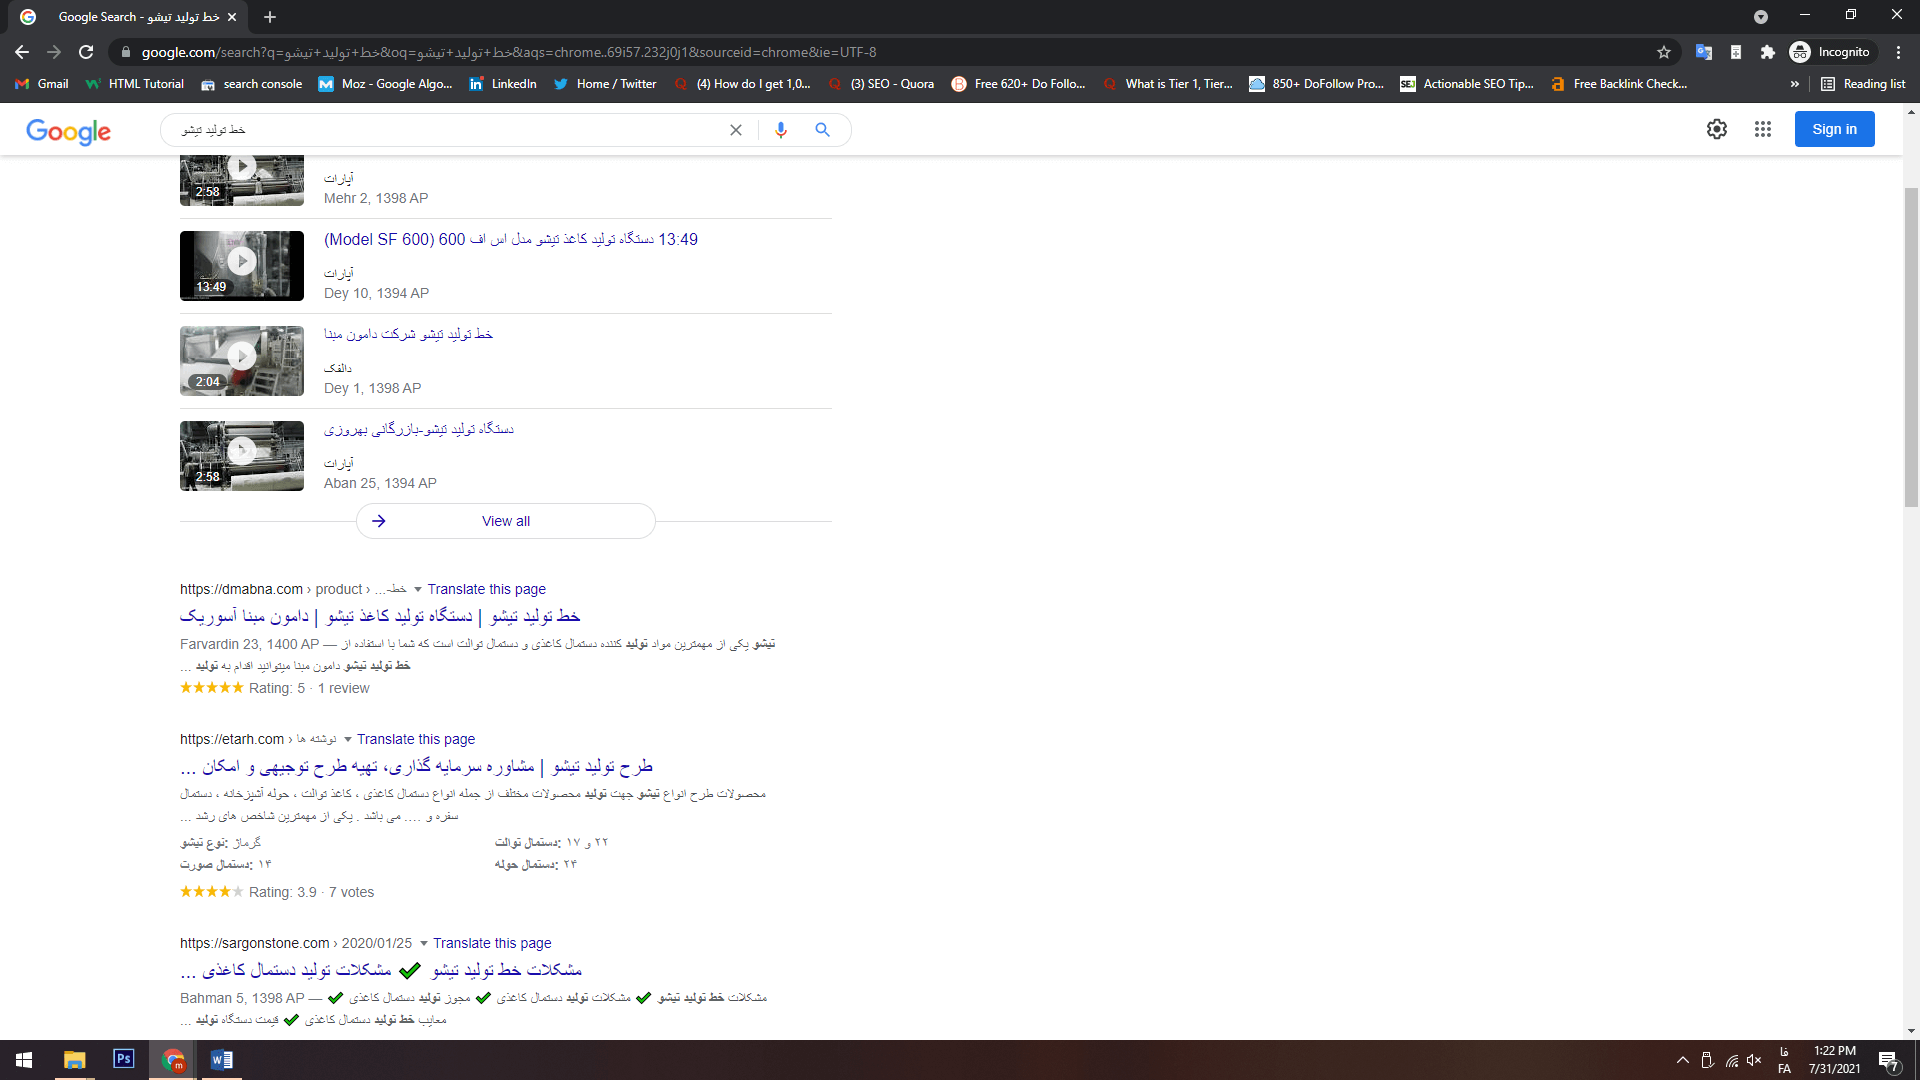Open the search console bookmark
This screenshot has width=1920, height=1080.
pos(252,84)
